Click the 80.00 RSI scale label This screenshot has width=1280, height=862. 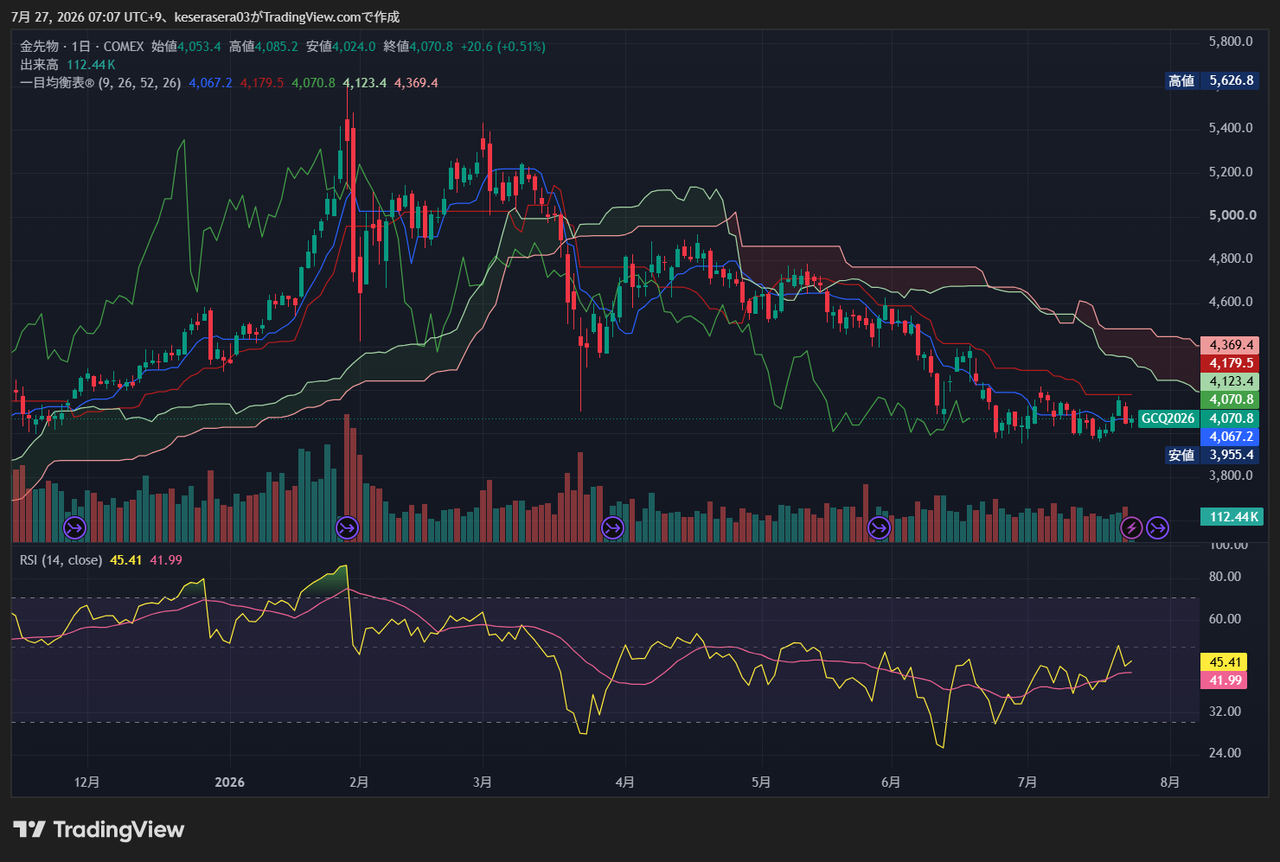1225,576
